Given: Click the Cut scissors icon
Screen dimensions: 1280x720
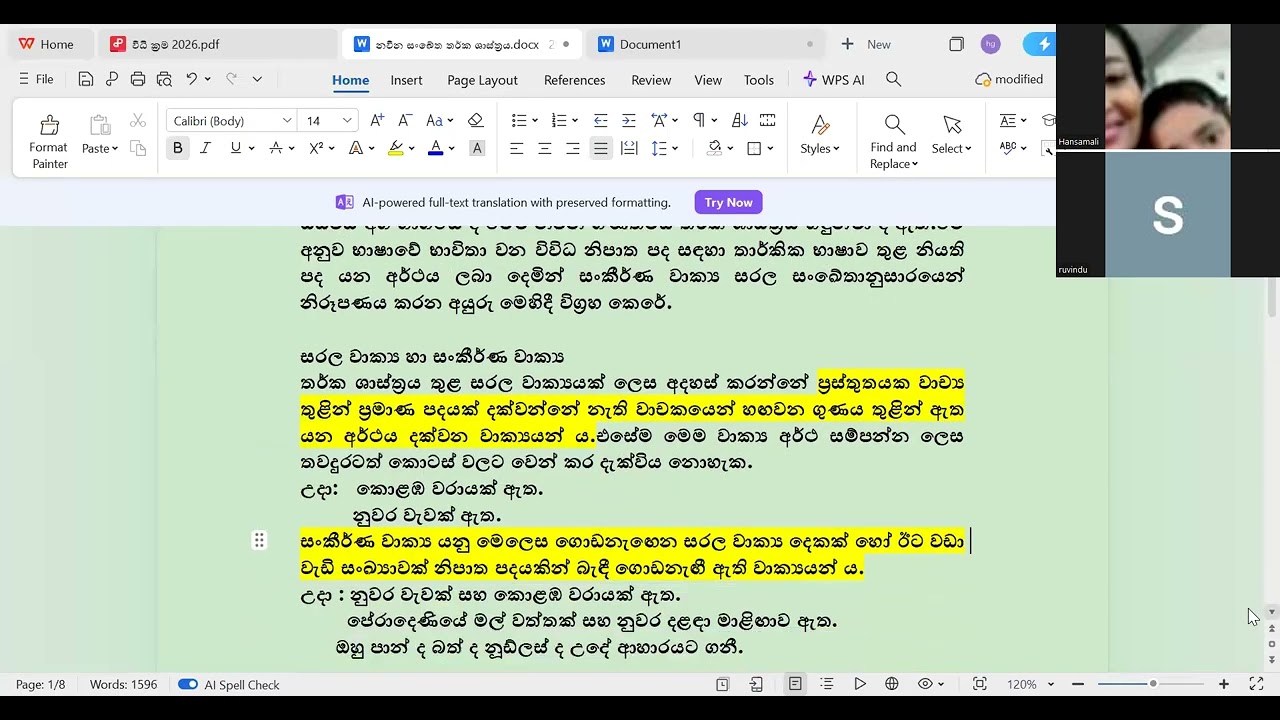Looking at the screenshot, I should pyautogui.click(x=138, y=121).
